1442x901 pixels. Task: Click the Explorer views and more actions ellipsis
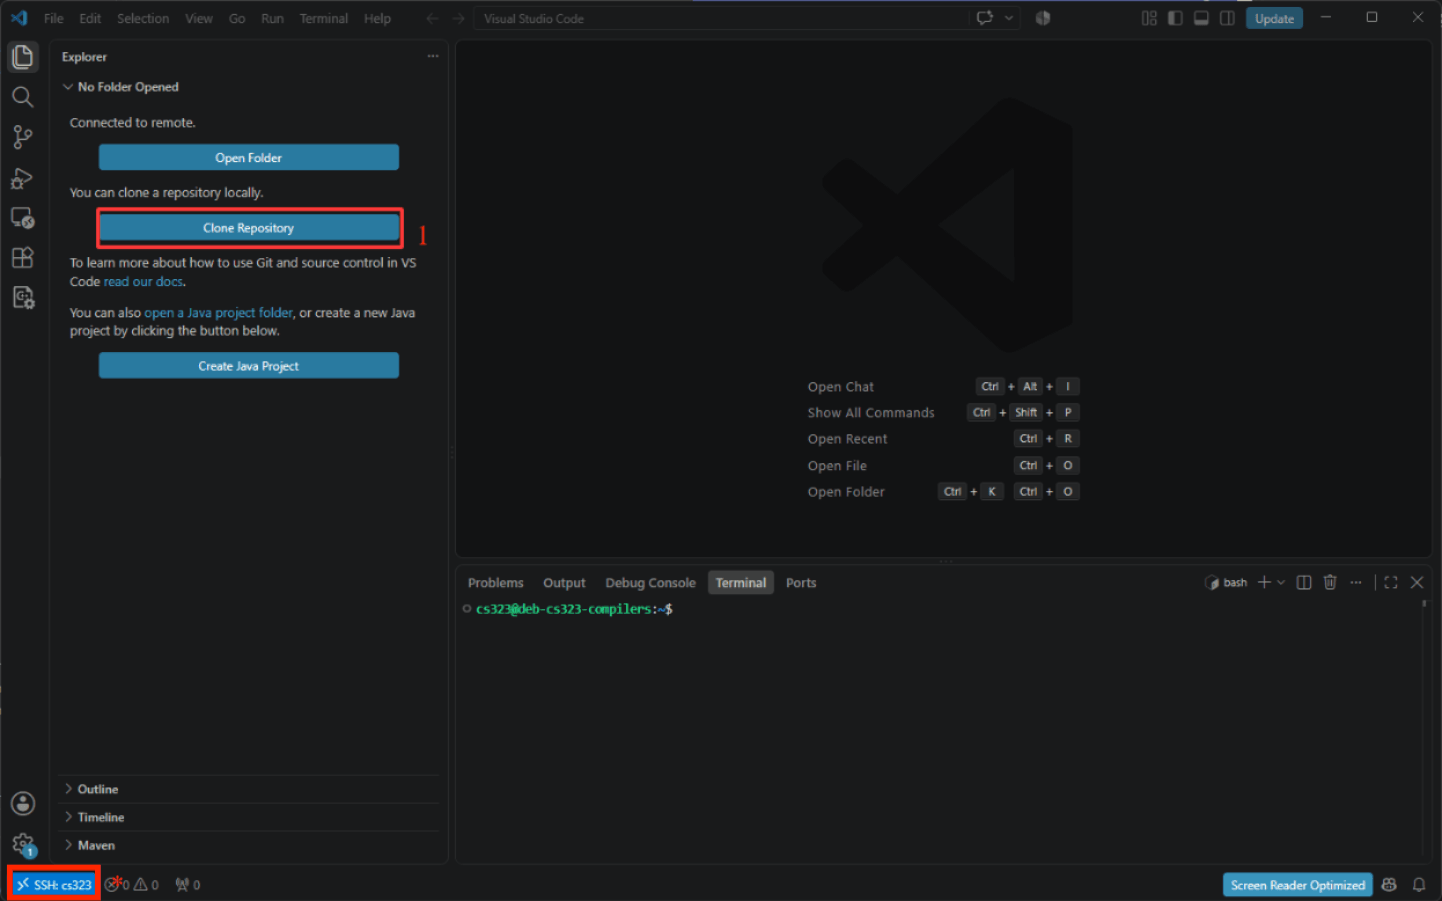coord(433,57)
